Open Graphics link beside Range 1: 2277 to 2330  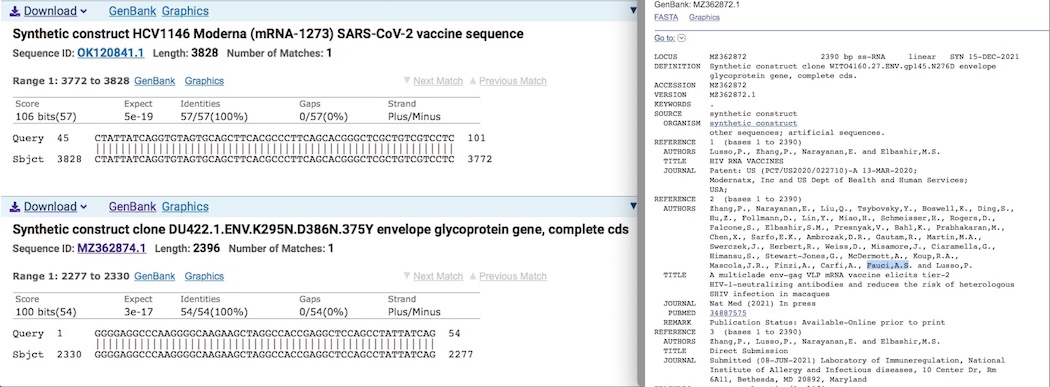coord(204,276)
